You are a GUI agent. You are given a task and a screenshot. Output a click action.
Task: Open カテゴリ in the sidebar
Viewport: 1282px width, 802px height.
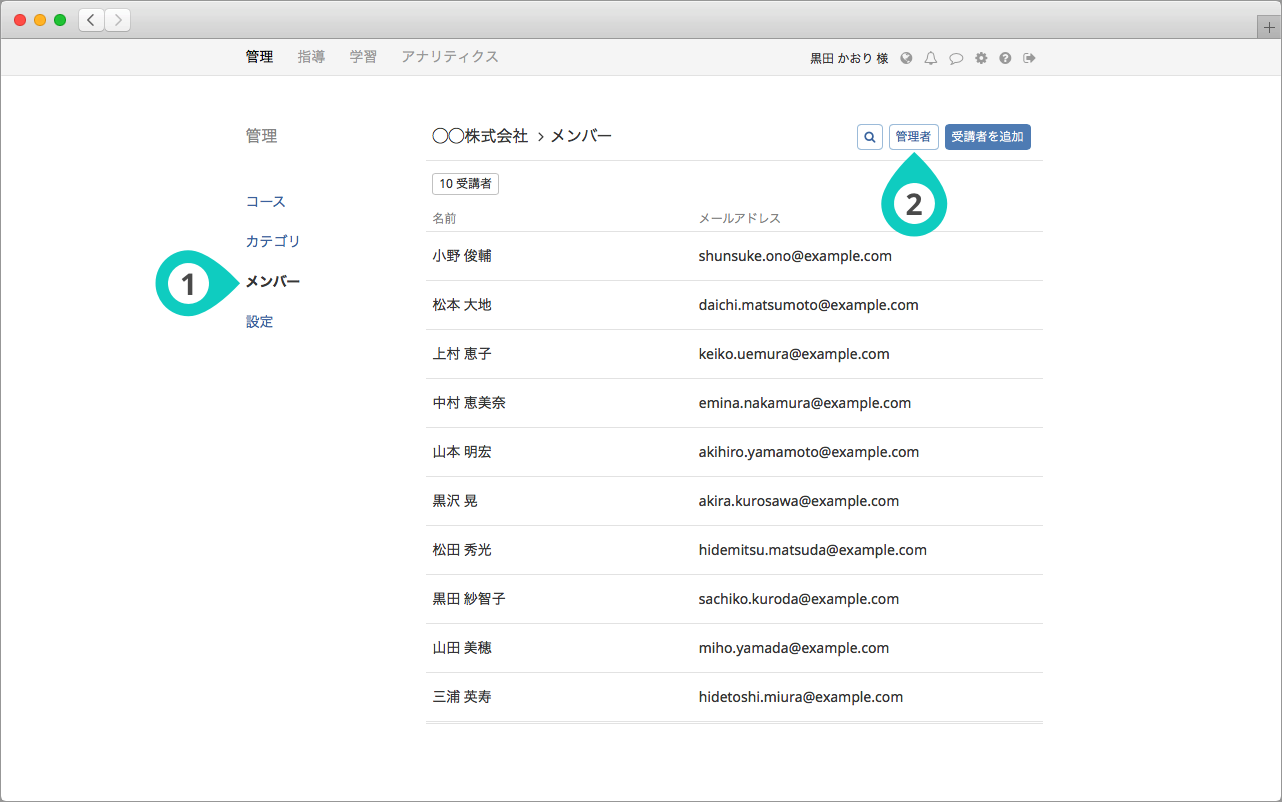(273, 242)
